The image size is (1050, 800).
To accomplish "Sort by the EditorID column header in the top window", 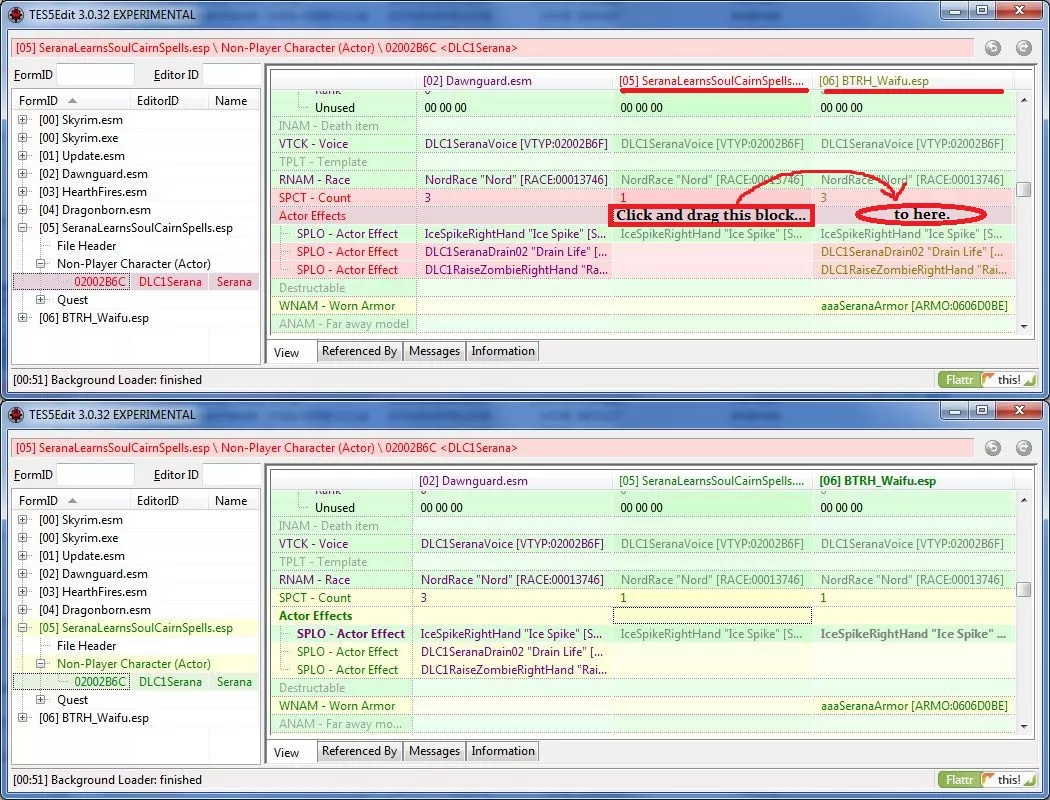I will coord(170,100).
